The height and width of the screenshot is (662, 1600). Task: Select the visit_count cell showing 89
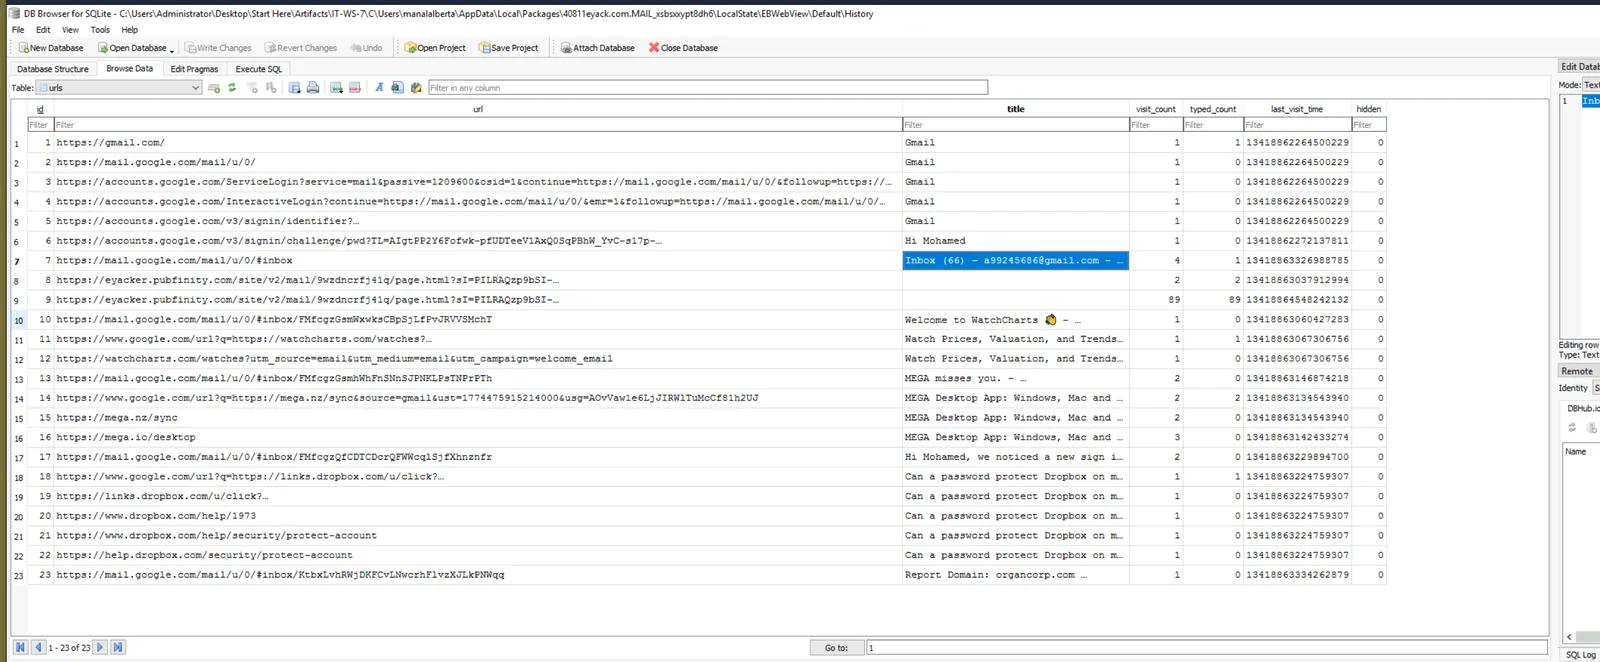(x=1156, y=300)
